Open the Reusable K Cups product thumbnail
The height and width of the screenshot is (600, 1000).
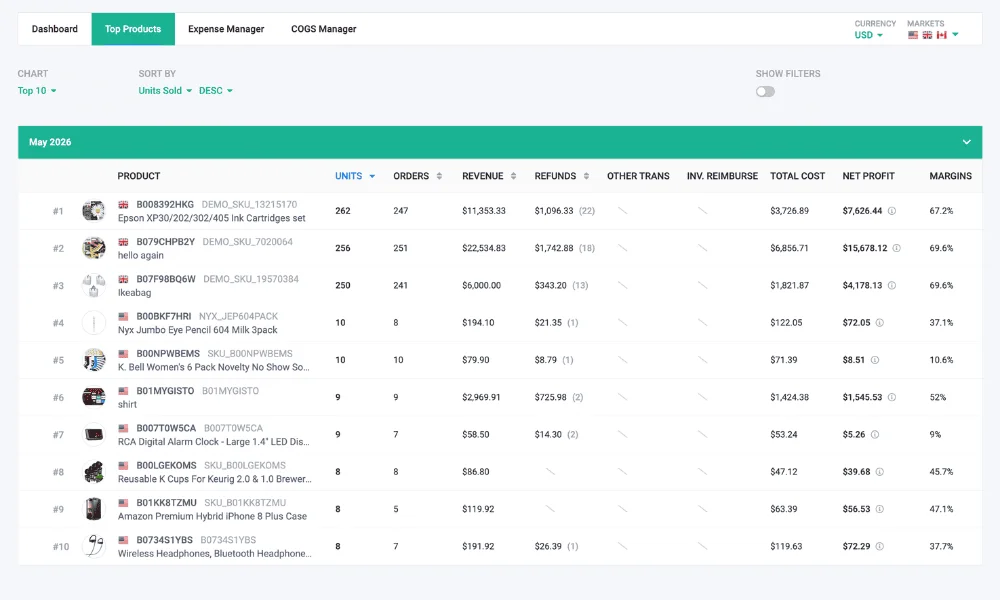click(x=94, y=472)
